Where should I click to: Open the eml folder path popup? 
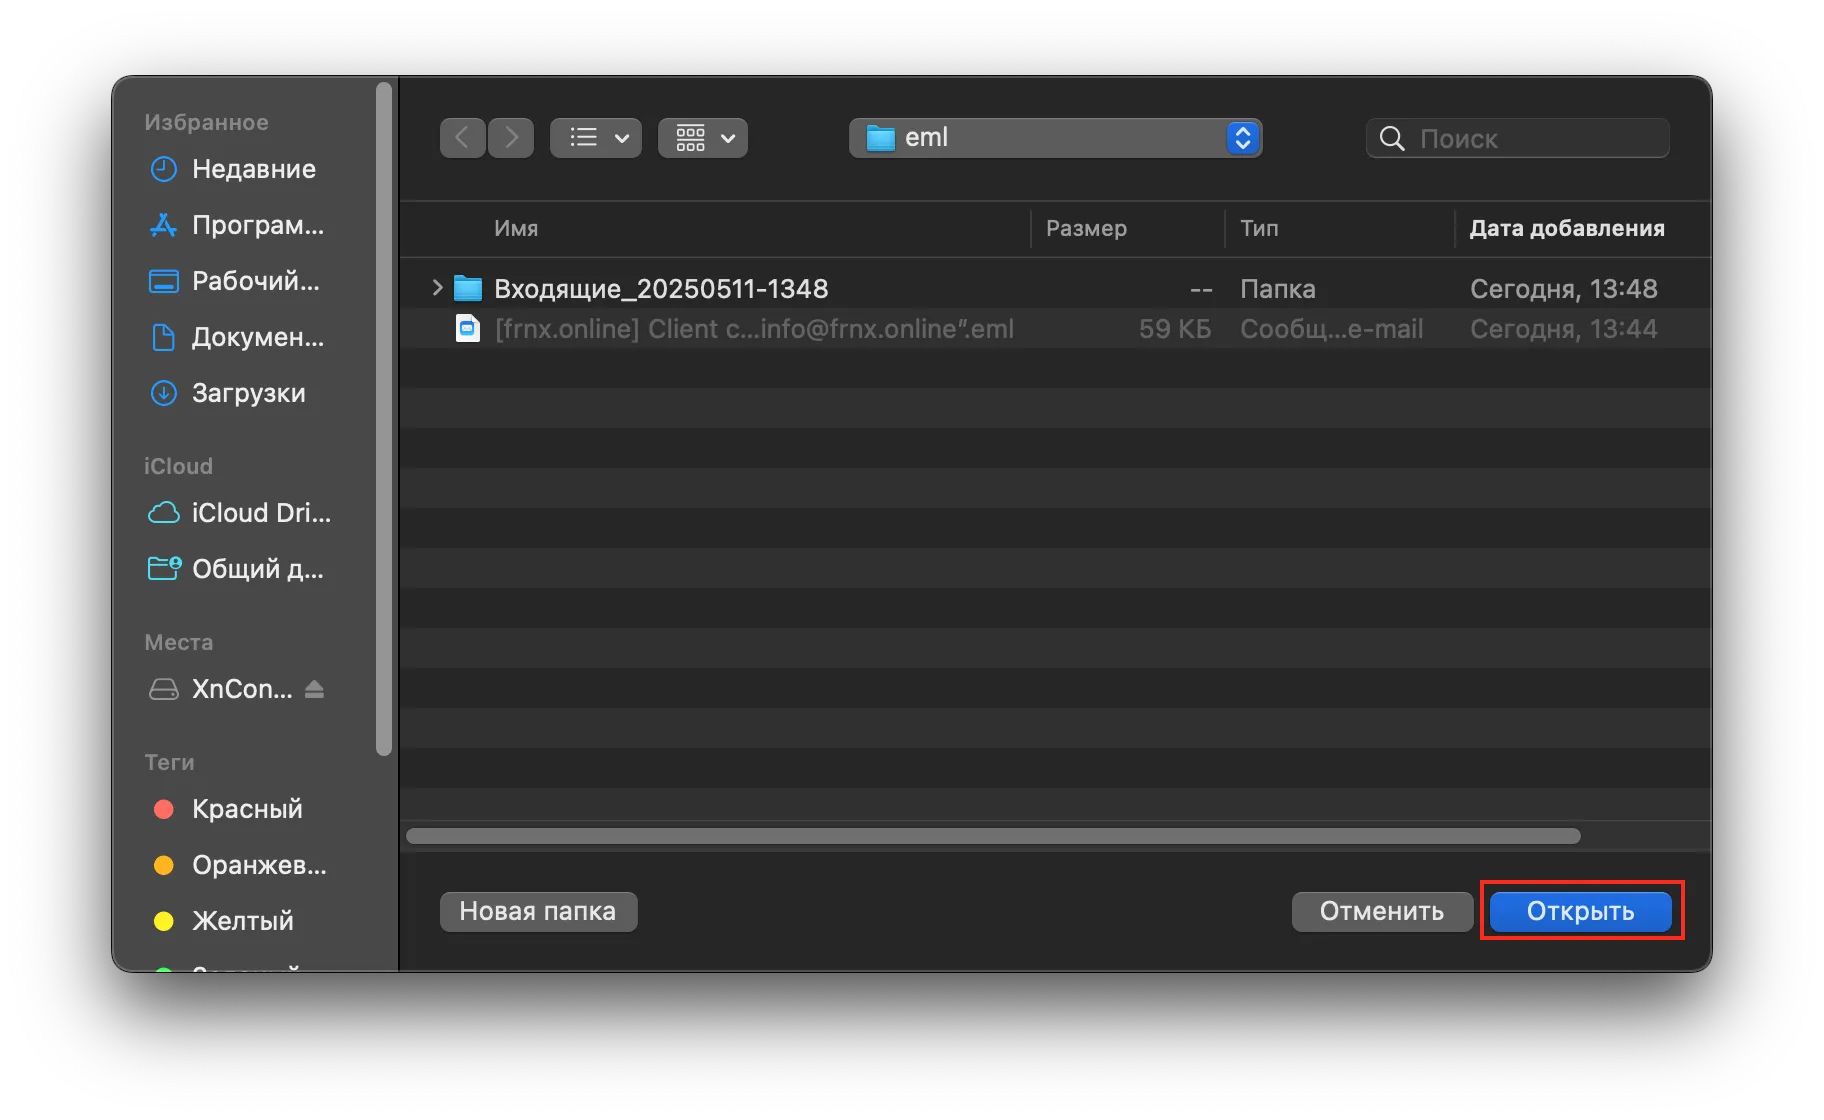tap(1055, 138)
